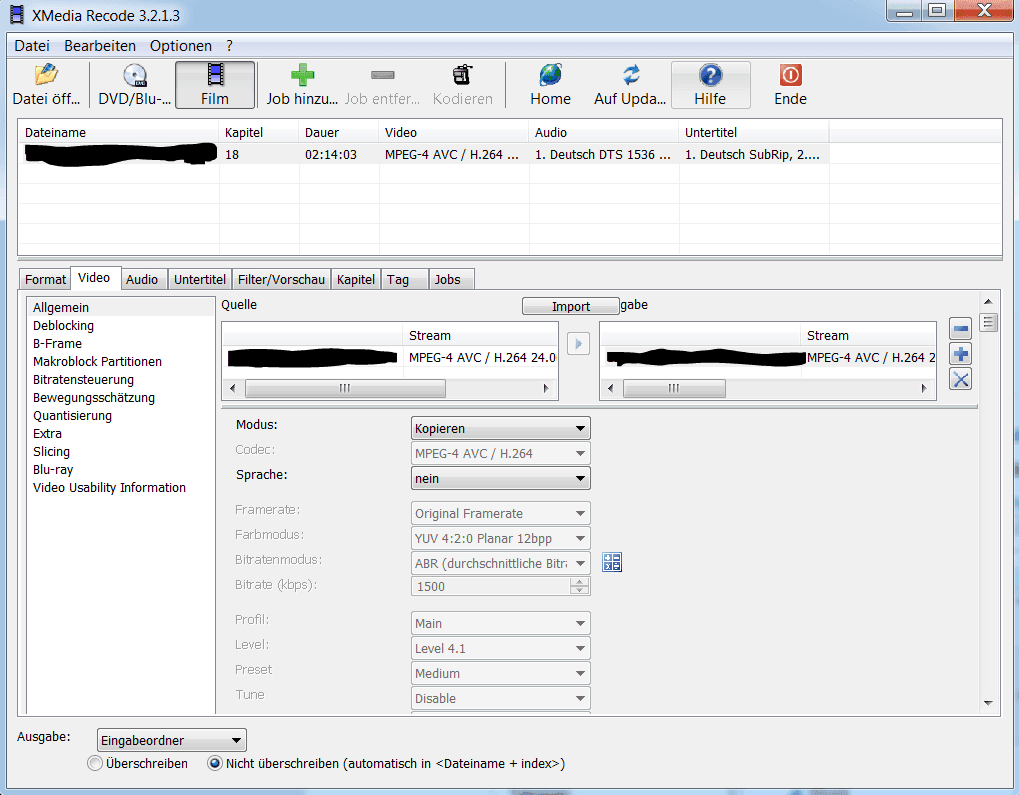Select the file row with duration 02:14:03
The image size is (1019, 795).
[x=424, y=155]
